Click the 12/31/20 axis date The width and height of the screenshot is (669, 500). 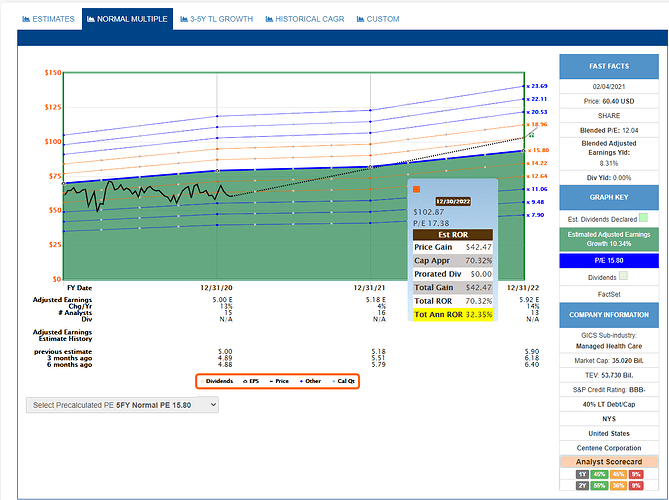click(x=216, y=288)
